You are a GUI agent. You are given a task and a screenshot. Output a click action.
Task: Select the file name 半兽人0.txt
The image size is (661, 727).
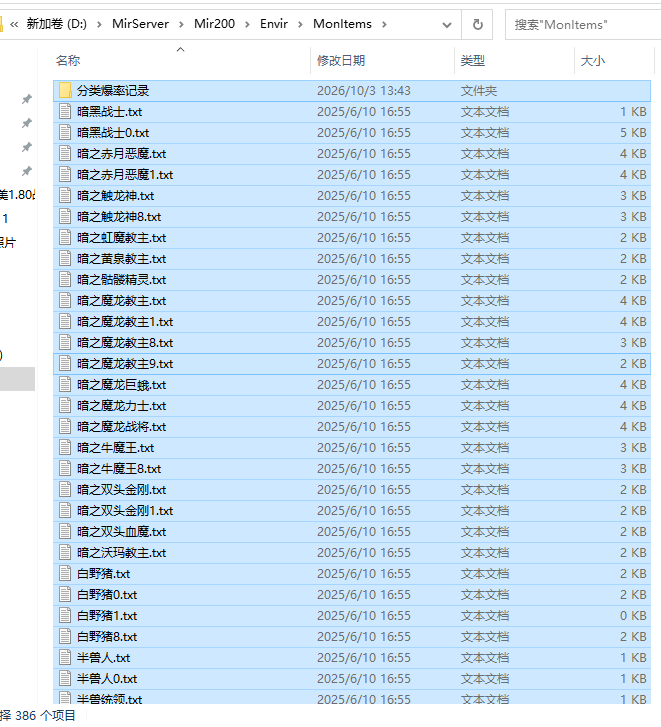point(107,679)
